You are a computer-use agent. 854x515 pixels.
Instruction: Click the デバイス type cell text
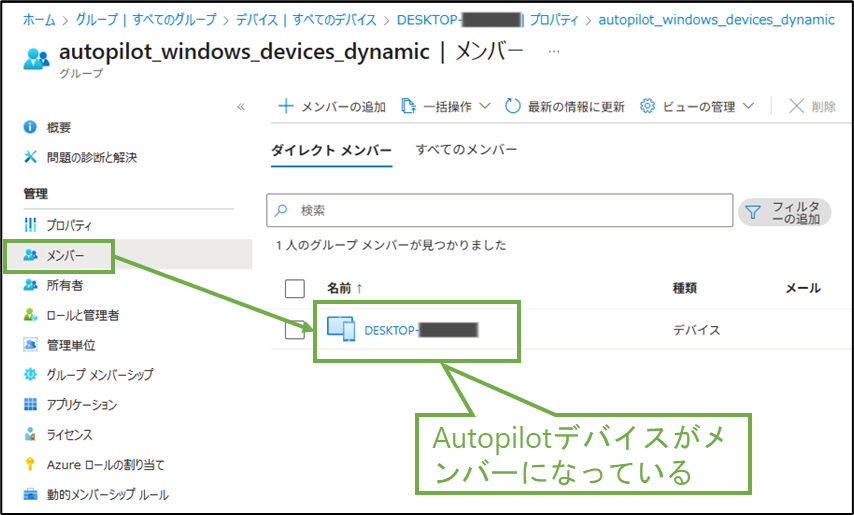[697, 330]
